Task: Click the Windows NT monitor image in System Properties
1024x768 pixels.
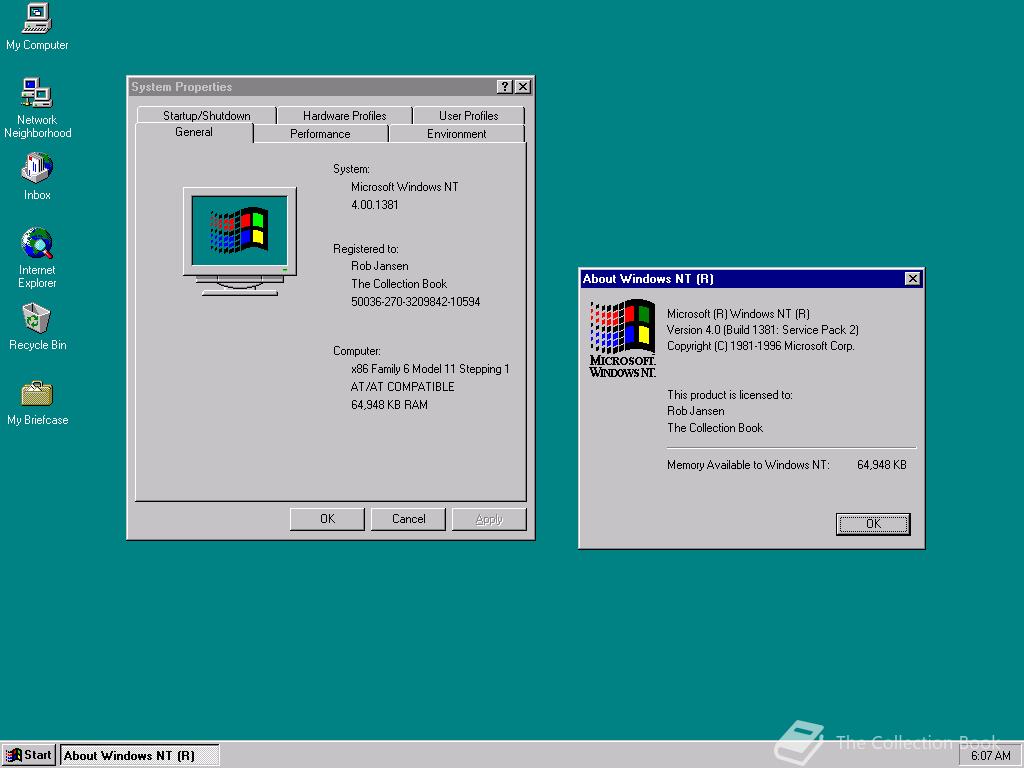Action: coord(240,241)
